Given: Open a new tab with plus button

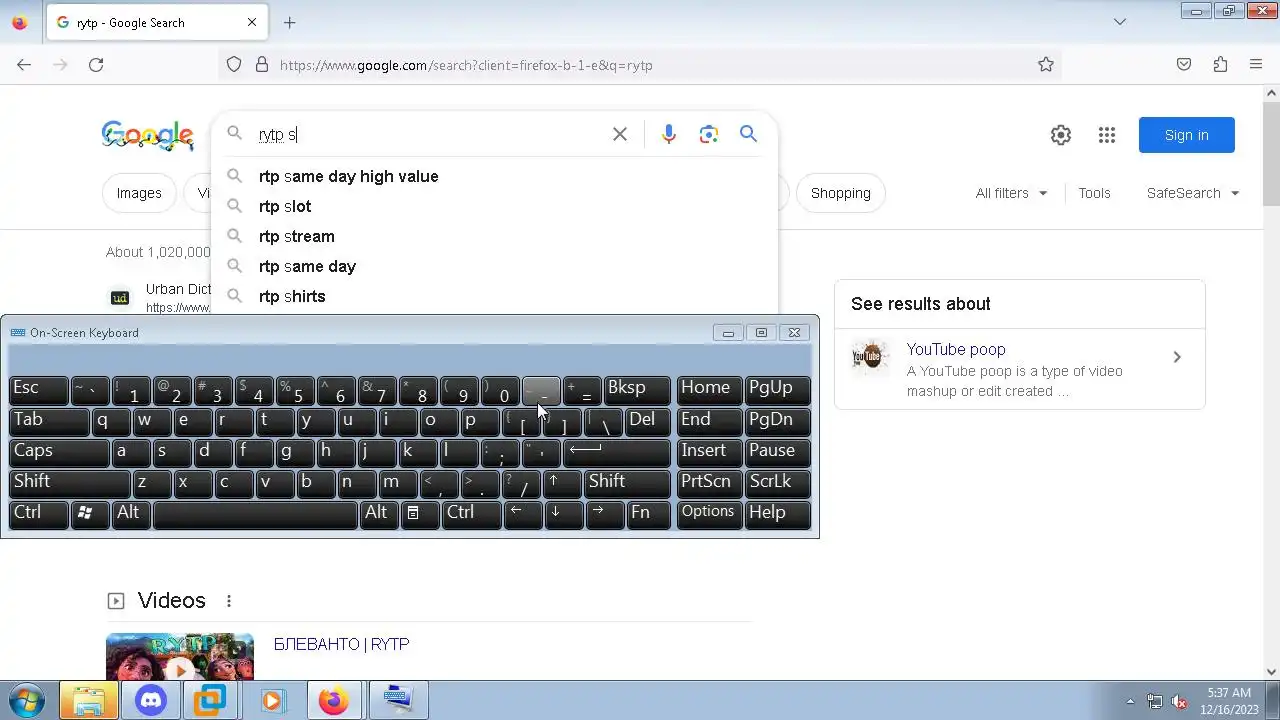Looking at the screenshot, I should point(290,22).
